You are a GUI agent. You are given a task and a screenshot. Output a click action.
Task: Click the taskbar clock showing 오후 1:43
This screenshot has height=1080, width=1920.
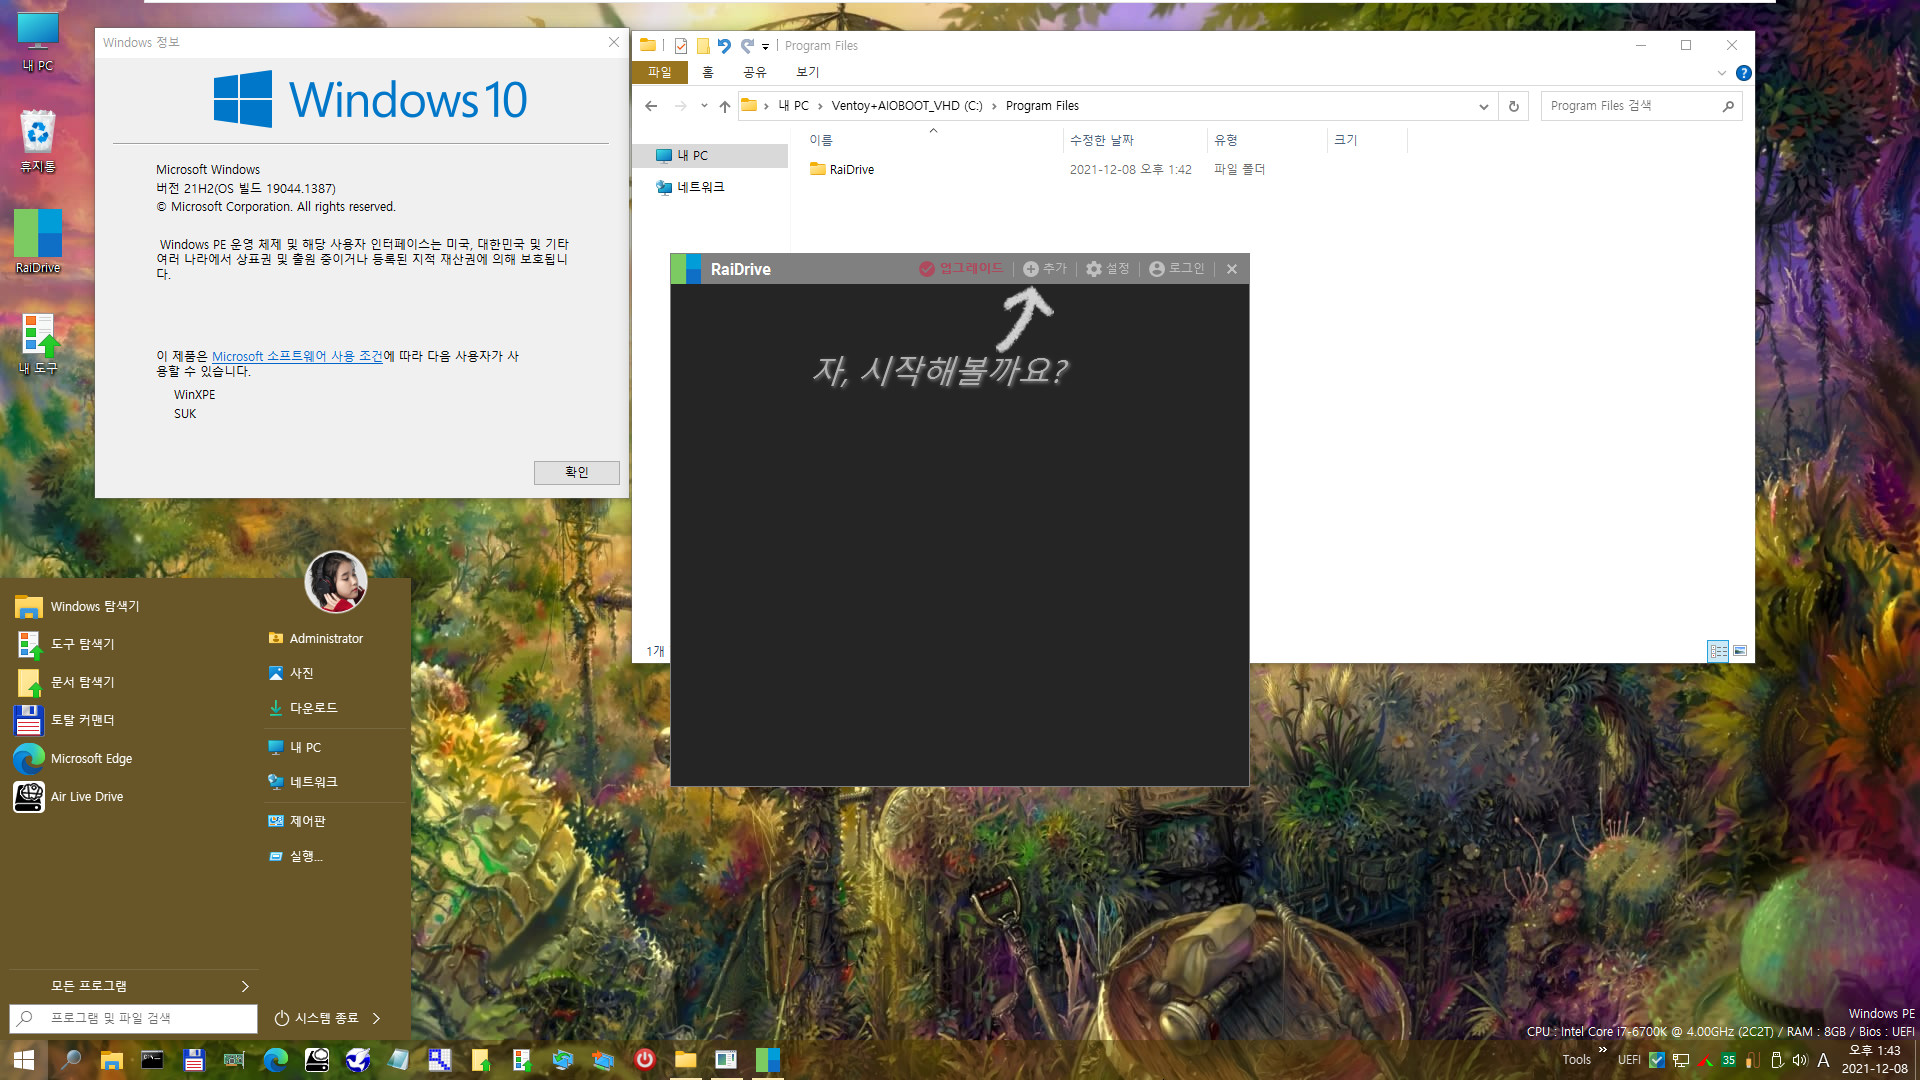1875,1060
